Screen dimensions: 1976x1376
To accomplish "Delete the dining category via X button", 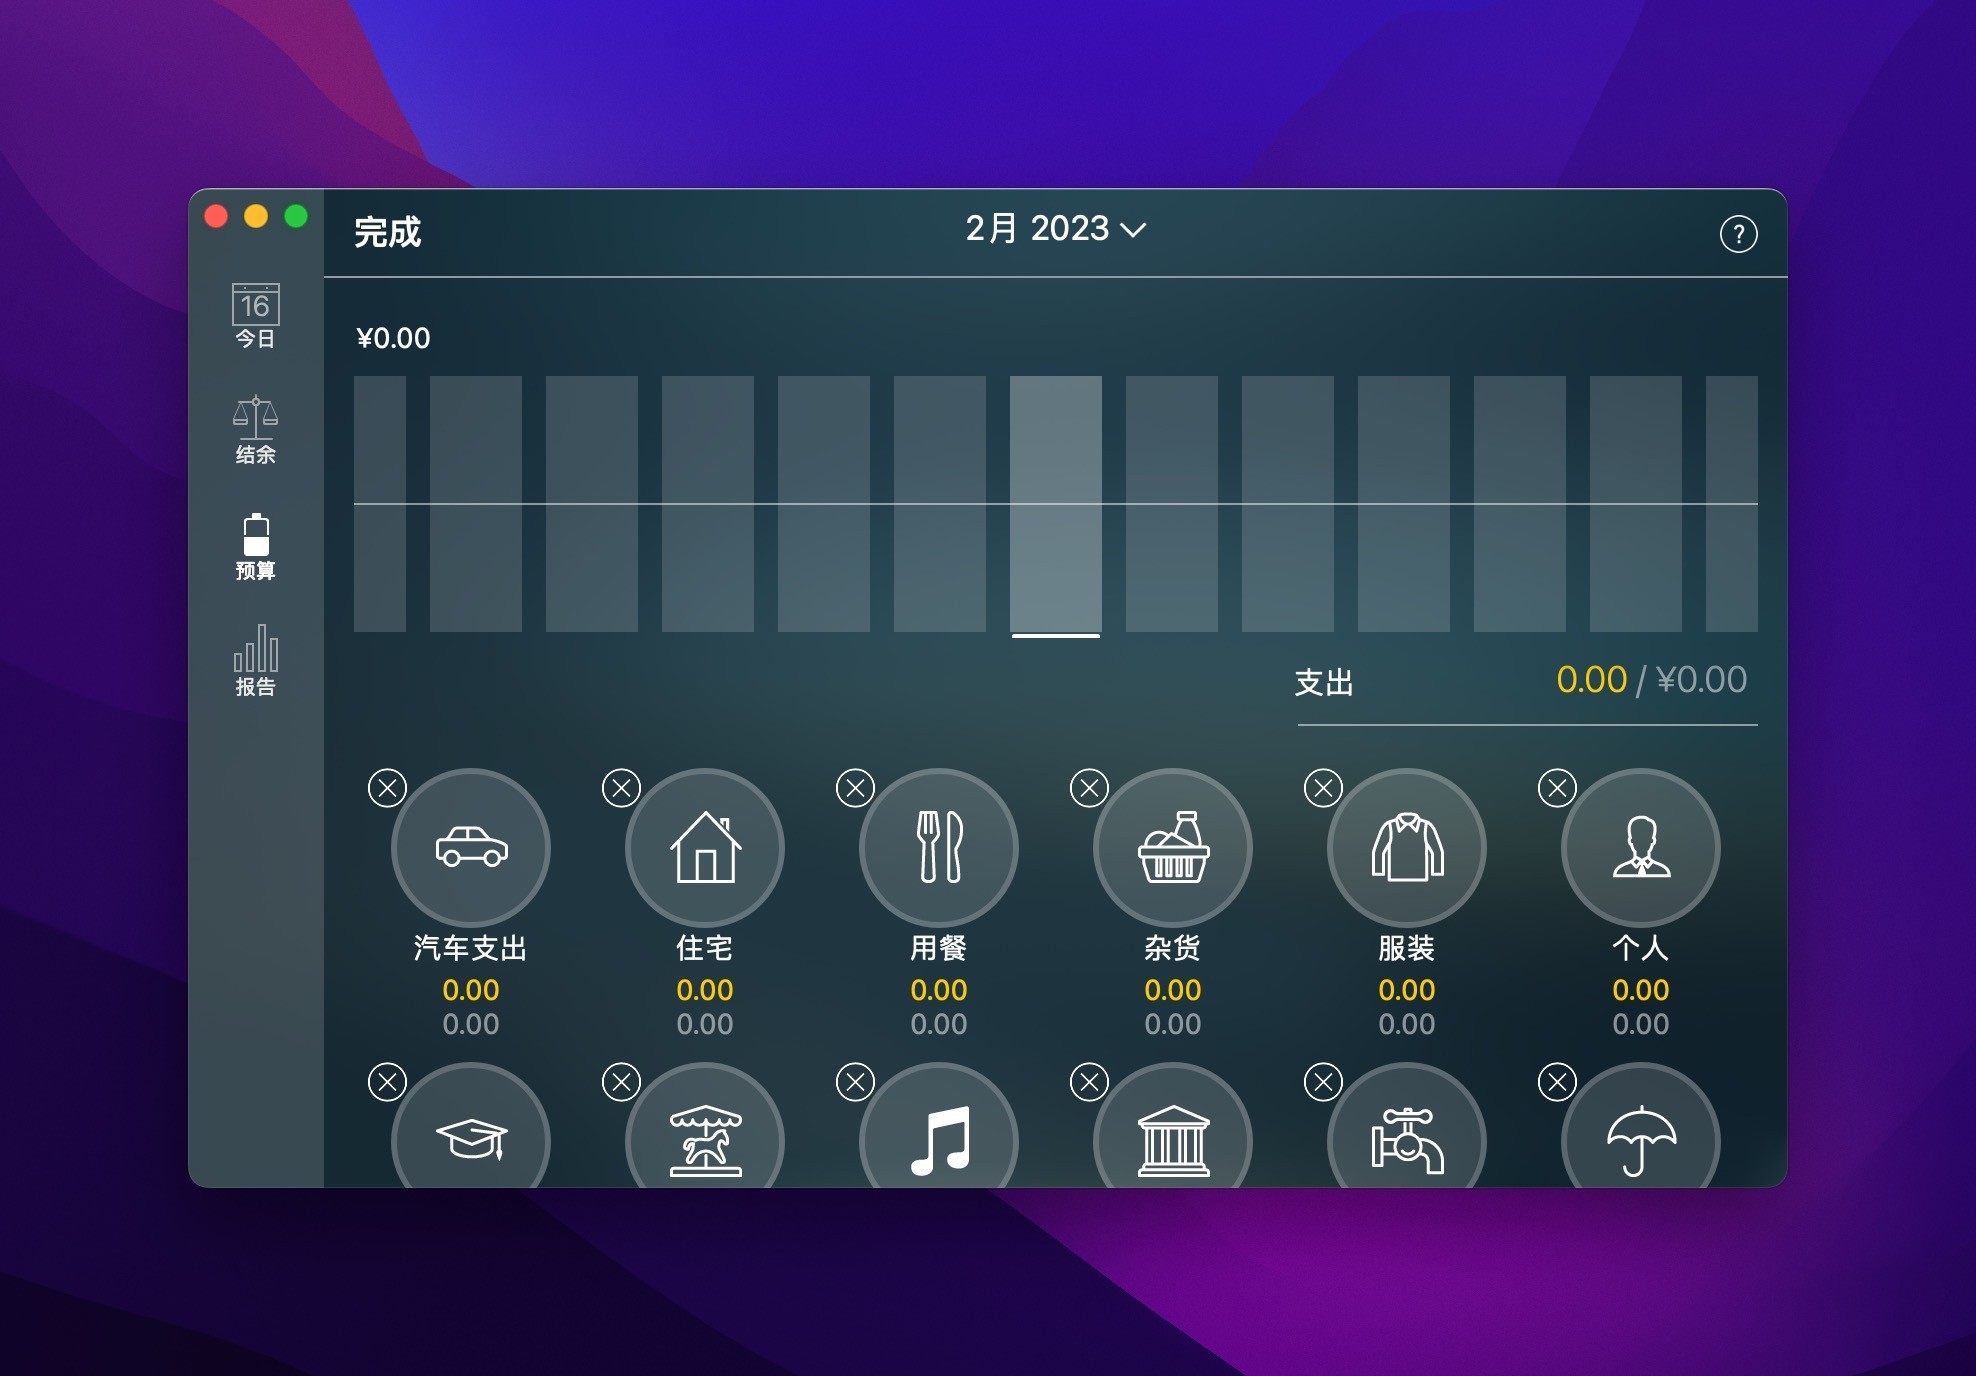I will (x=856, y=788).
